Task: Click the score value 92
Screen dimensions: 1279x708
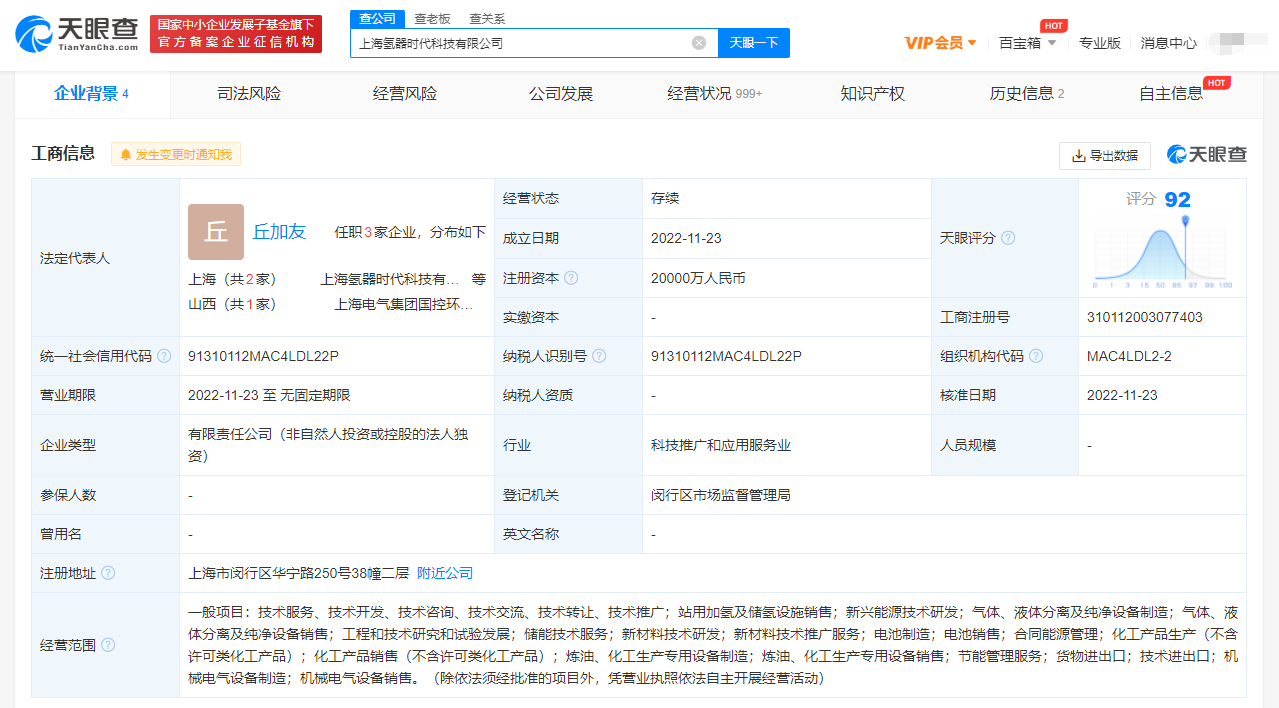Action: click(x=1178, y=199)
